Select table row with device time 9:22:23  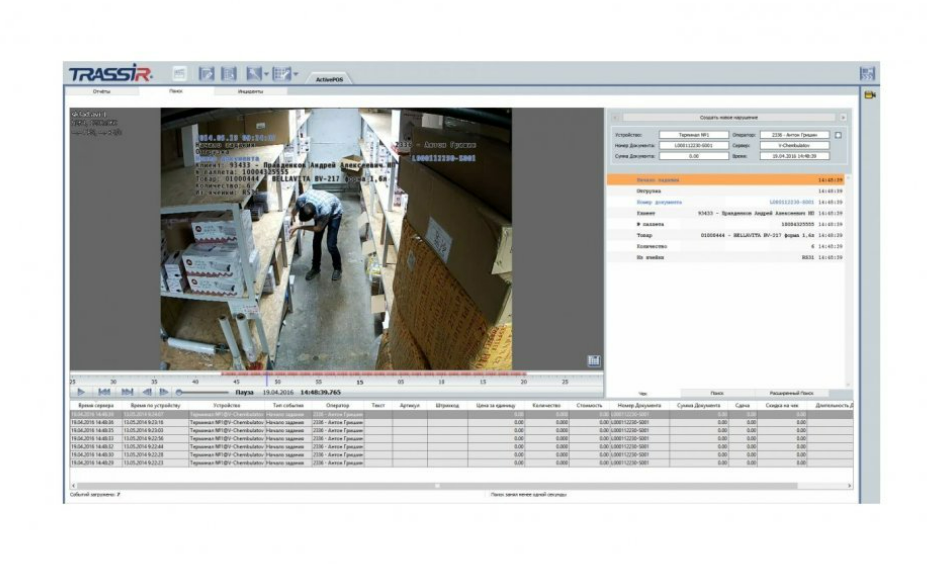pos(461,463)
